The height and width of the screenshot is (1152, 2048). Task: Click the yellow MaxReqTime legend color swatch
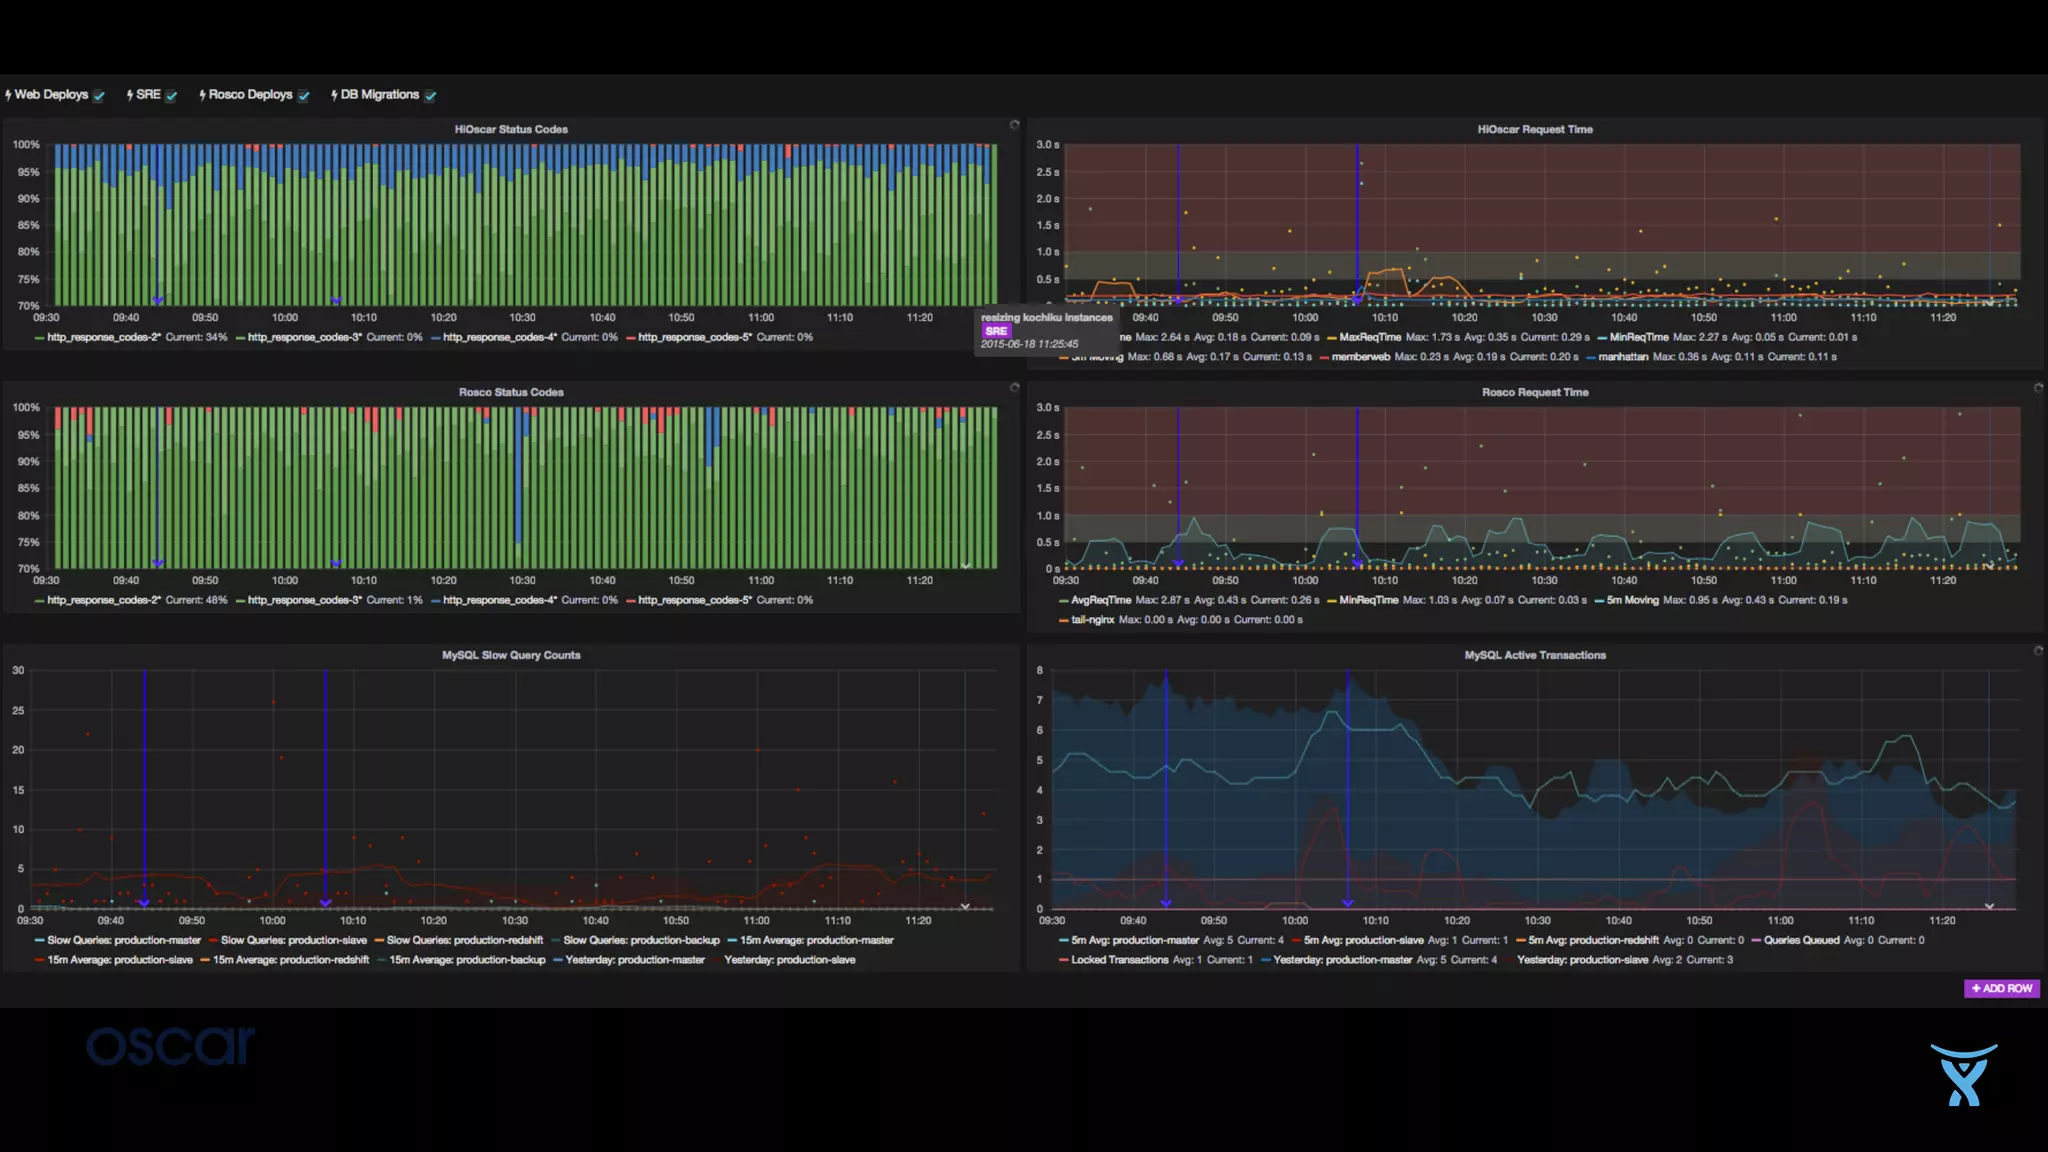point(1332,338)
